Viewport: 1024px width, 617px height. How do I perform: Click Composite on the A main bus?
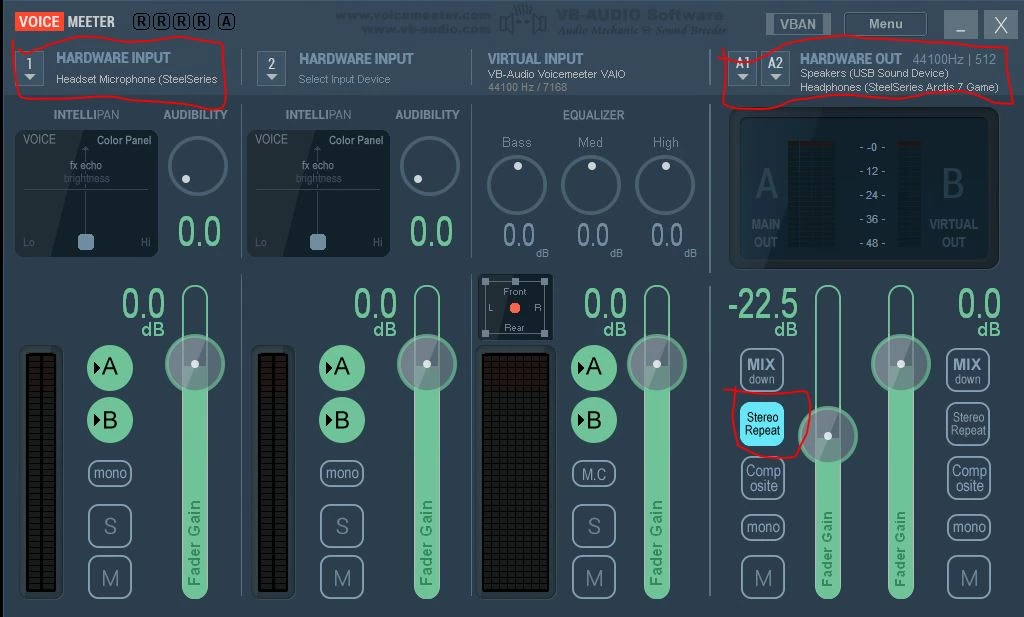coord(763,478)
